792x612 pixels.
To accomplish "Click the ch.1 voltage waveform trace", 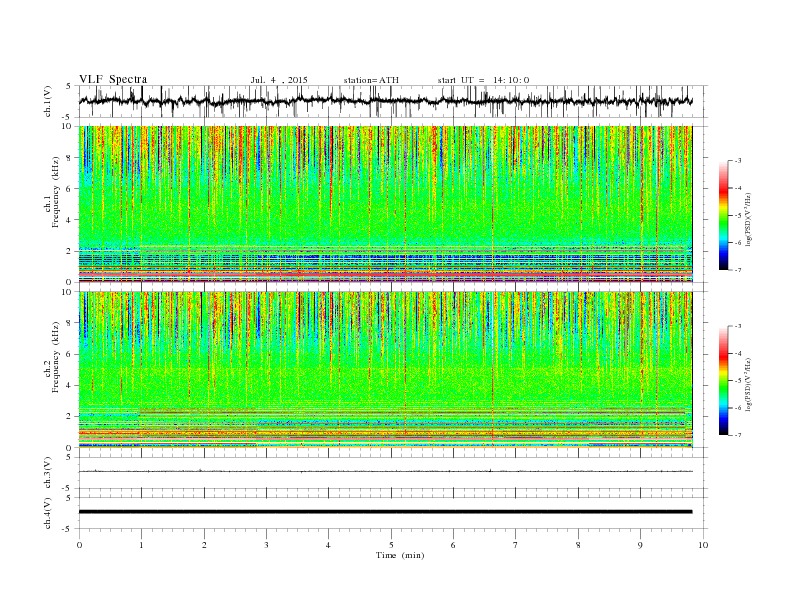I will click(x=385, y=101).
